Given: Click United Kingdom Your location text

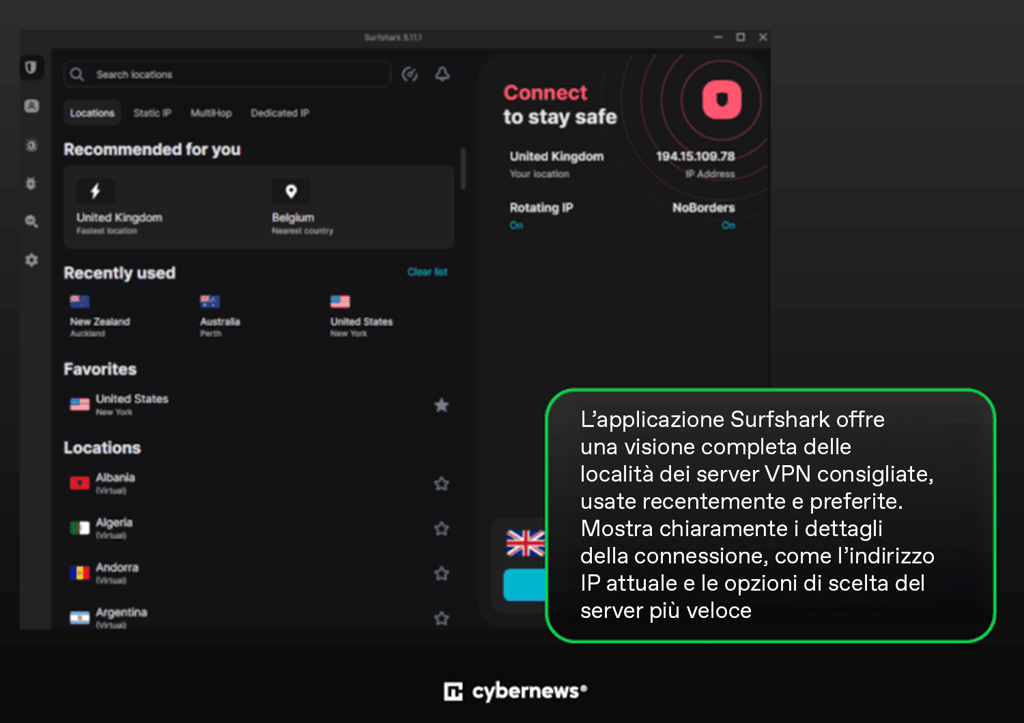Looking at the screenshot, I should (x=556, y=163).
